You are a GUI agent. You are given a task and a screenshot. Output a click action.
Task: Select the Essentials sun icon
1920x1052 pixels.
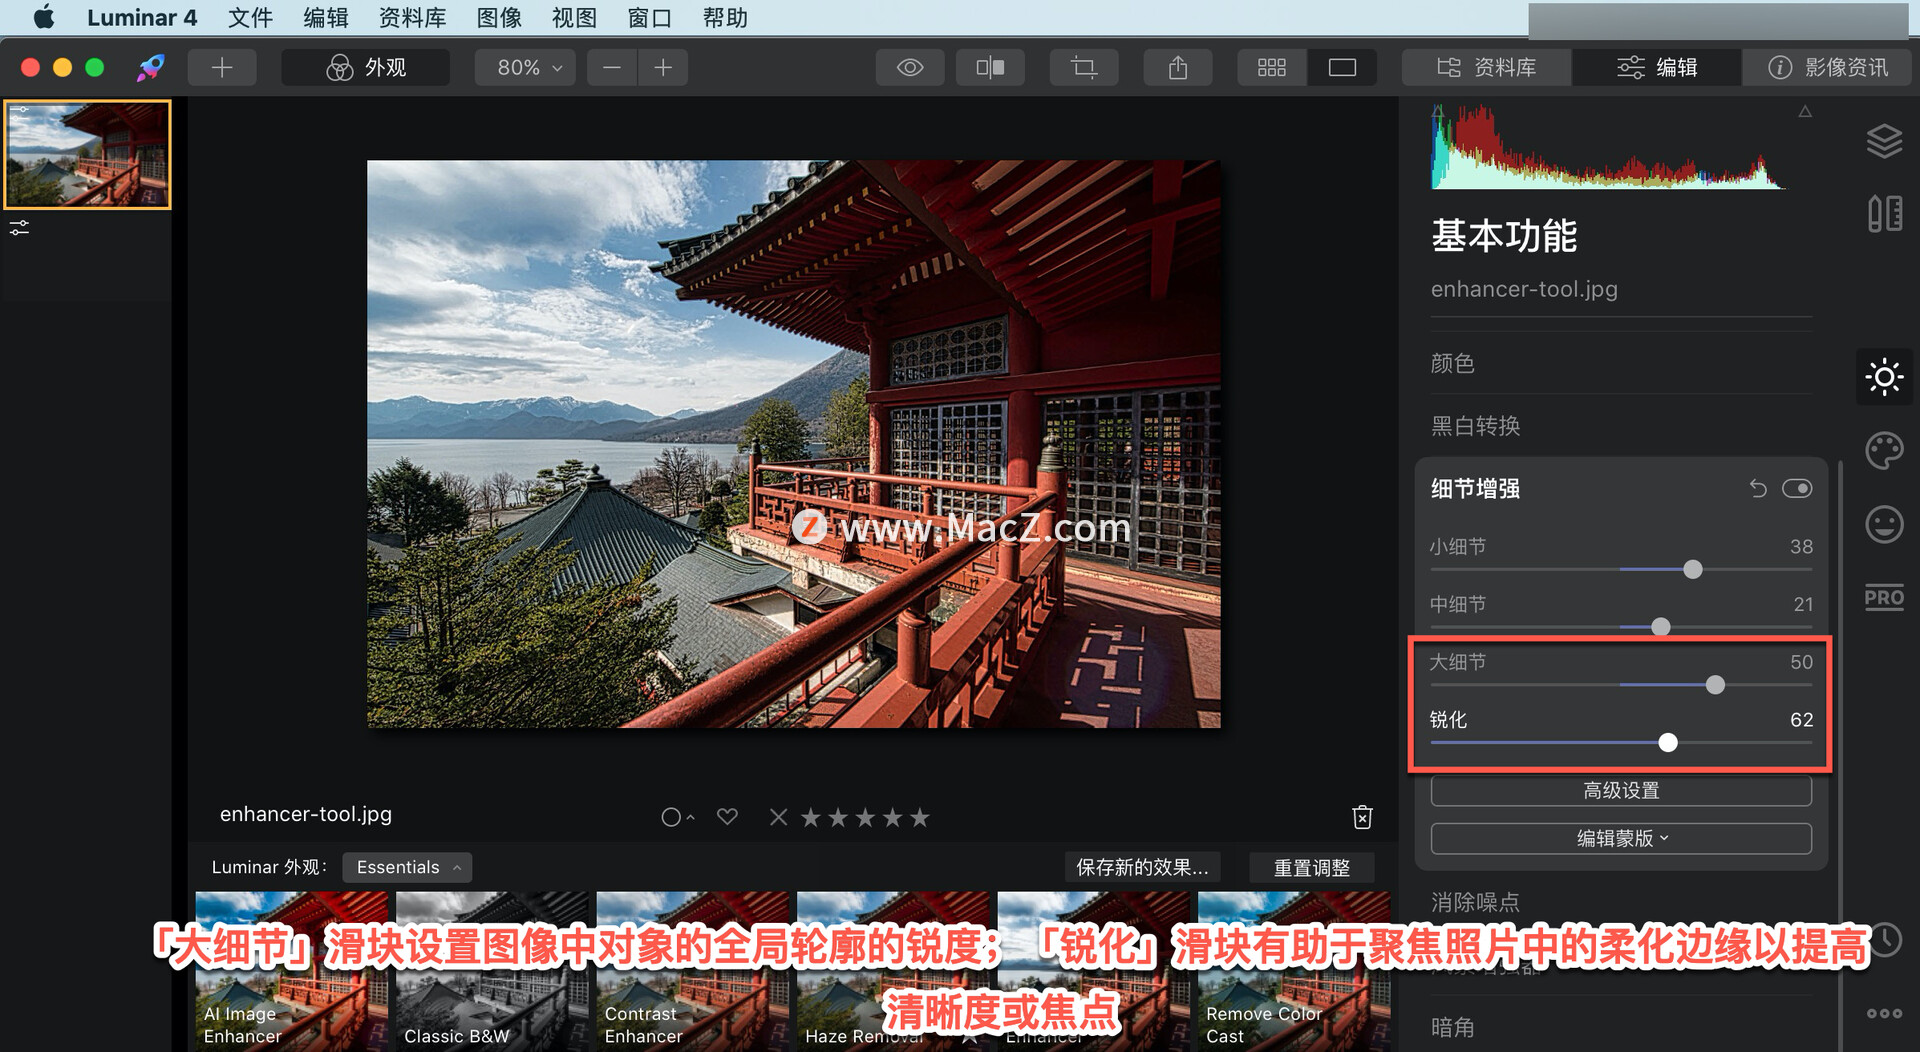[1884, 377]
